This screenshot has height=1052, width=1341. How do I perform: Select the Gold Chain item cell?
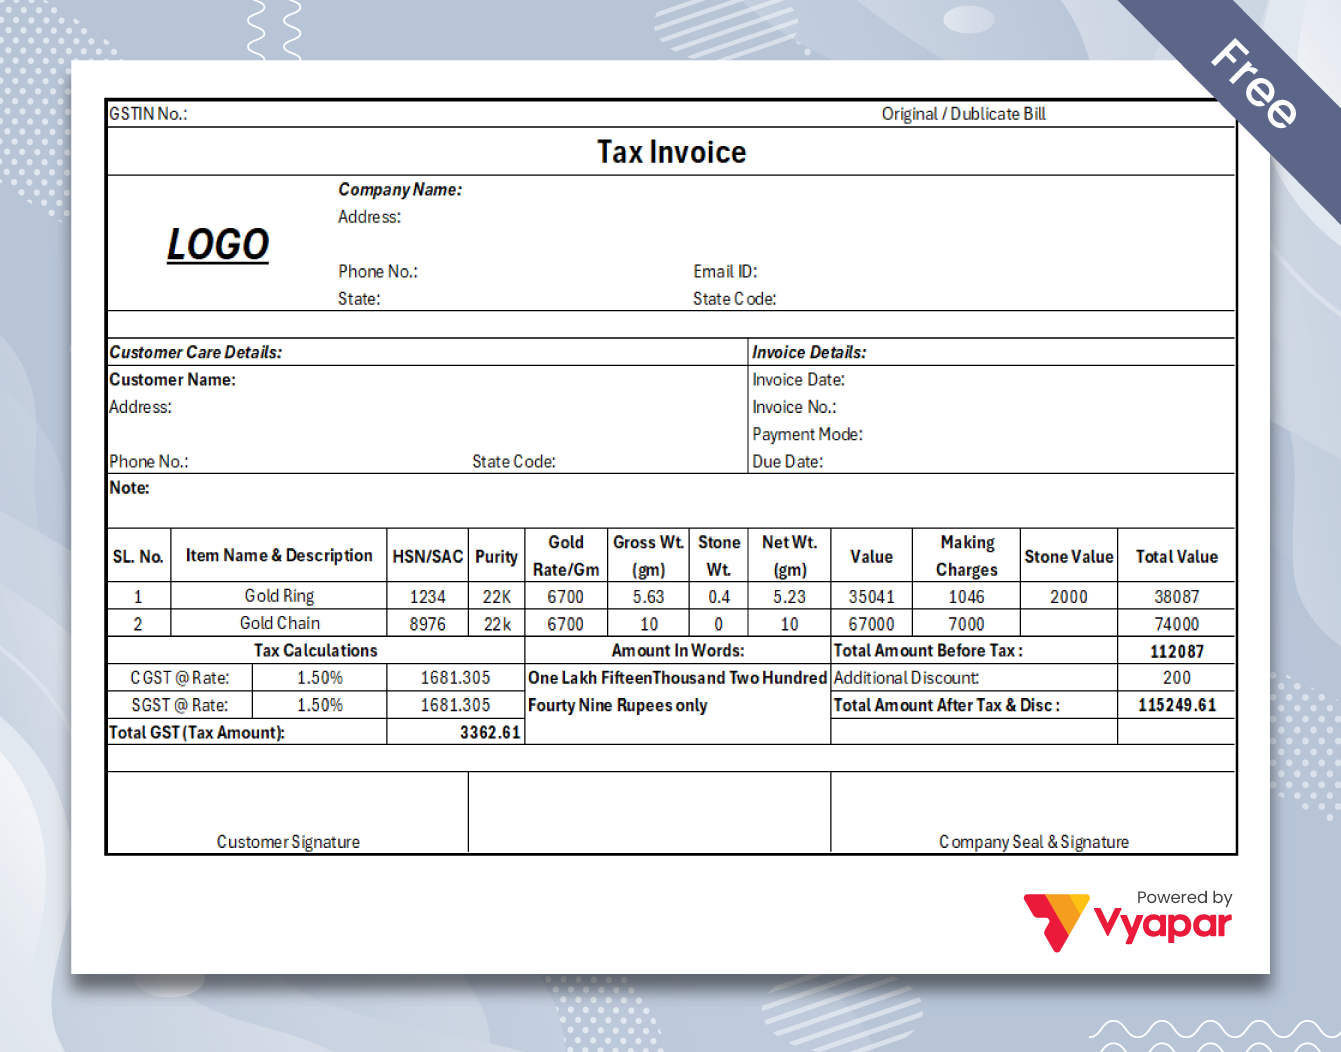(x=280, y=623)
